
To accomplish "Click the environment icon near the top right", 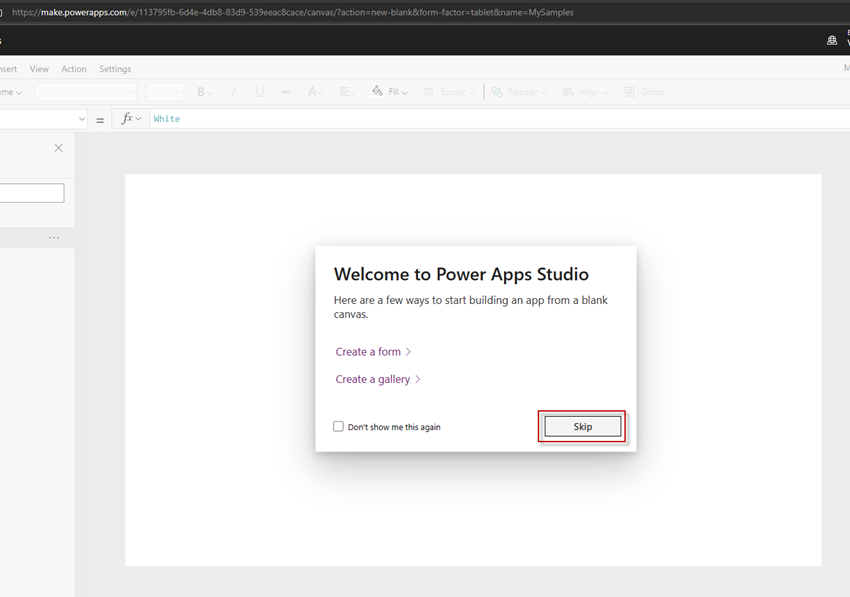I will point(831,40).
